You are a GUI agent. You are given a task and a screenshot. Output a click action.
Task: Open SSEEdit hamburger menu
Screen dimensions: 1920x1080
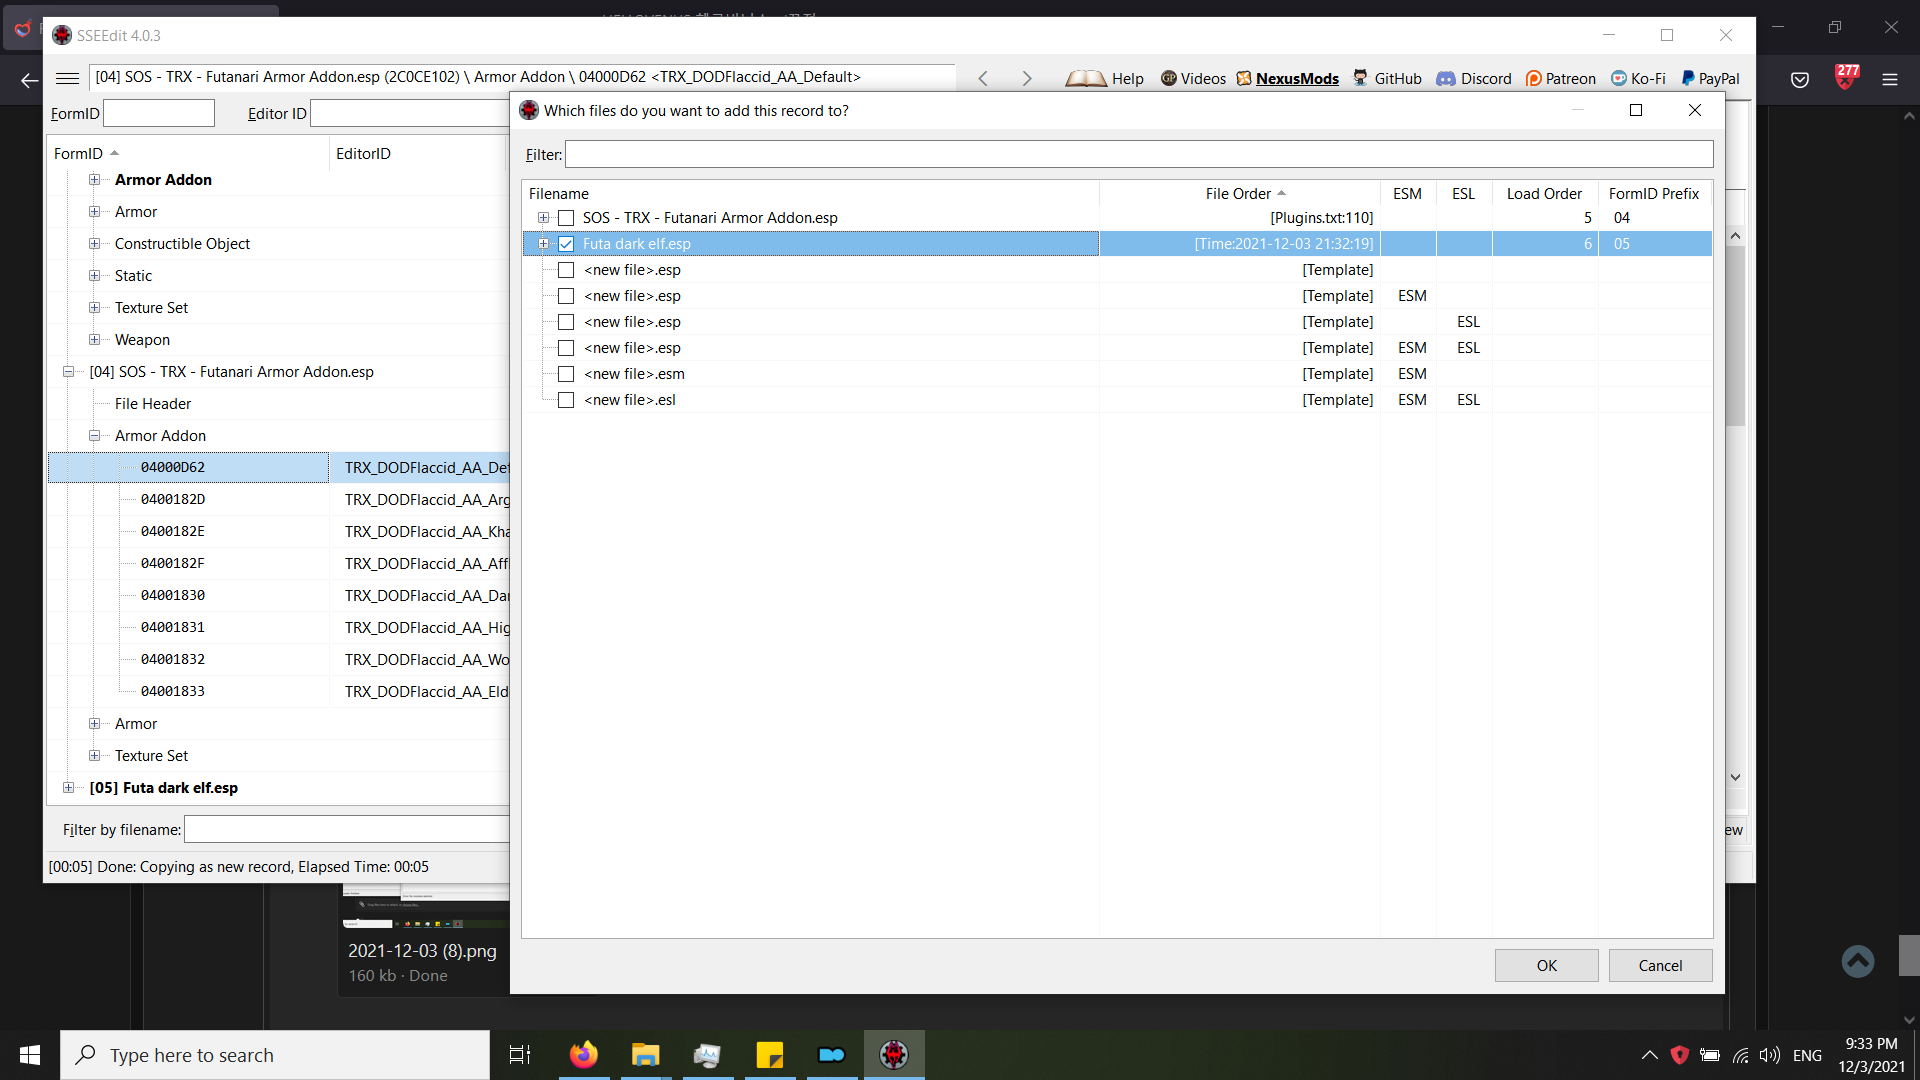tap(67, 78)
